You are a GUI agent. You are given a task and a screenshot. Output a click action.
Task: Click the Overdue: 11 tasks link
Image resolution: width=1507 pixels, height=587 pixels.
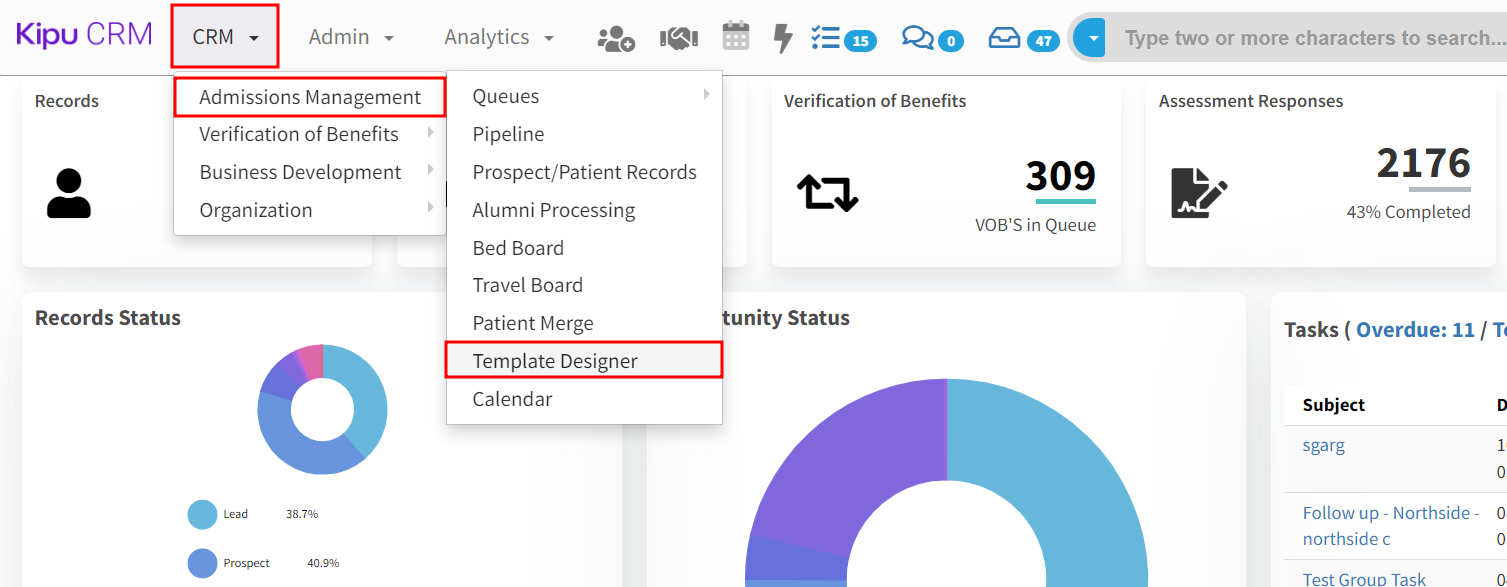(1415, 330)
